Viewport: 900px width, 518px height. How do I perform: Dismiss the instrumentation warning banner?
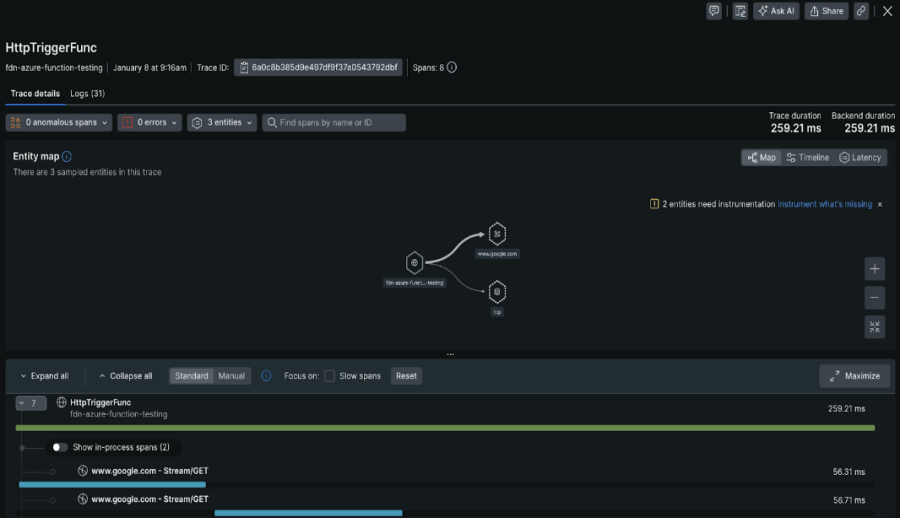pos(879,204)
